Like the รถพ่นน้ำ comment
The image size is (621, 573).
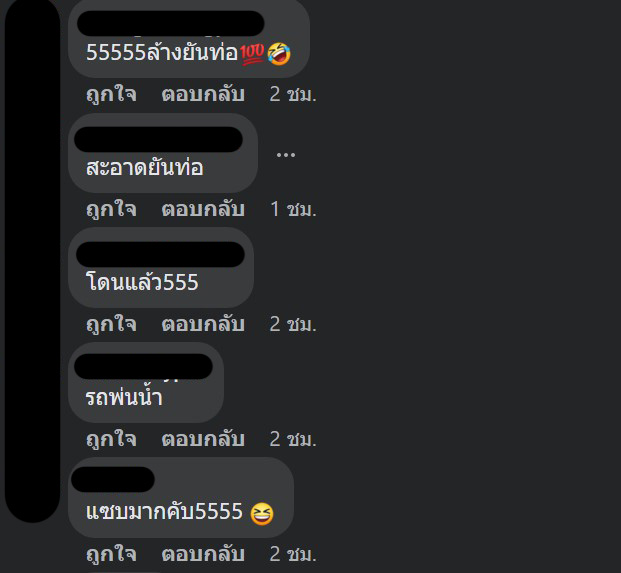click(111, 439)
